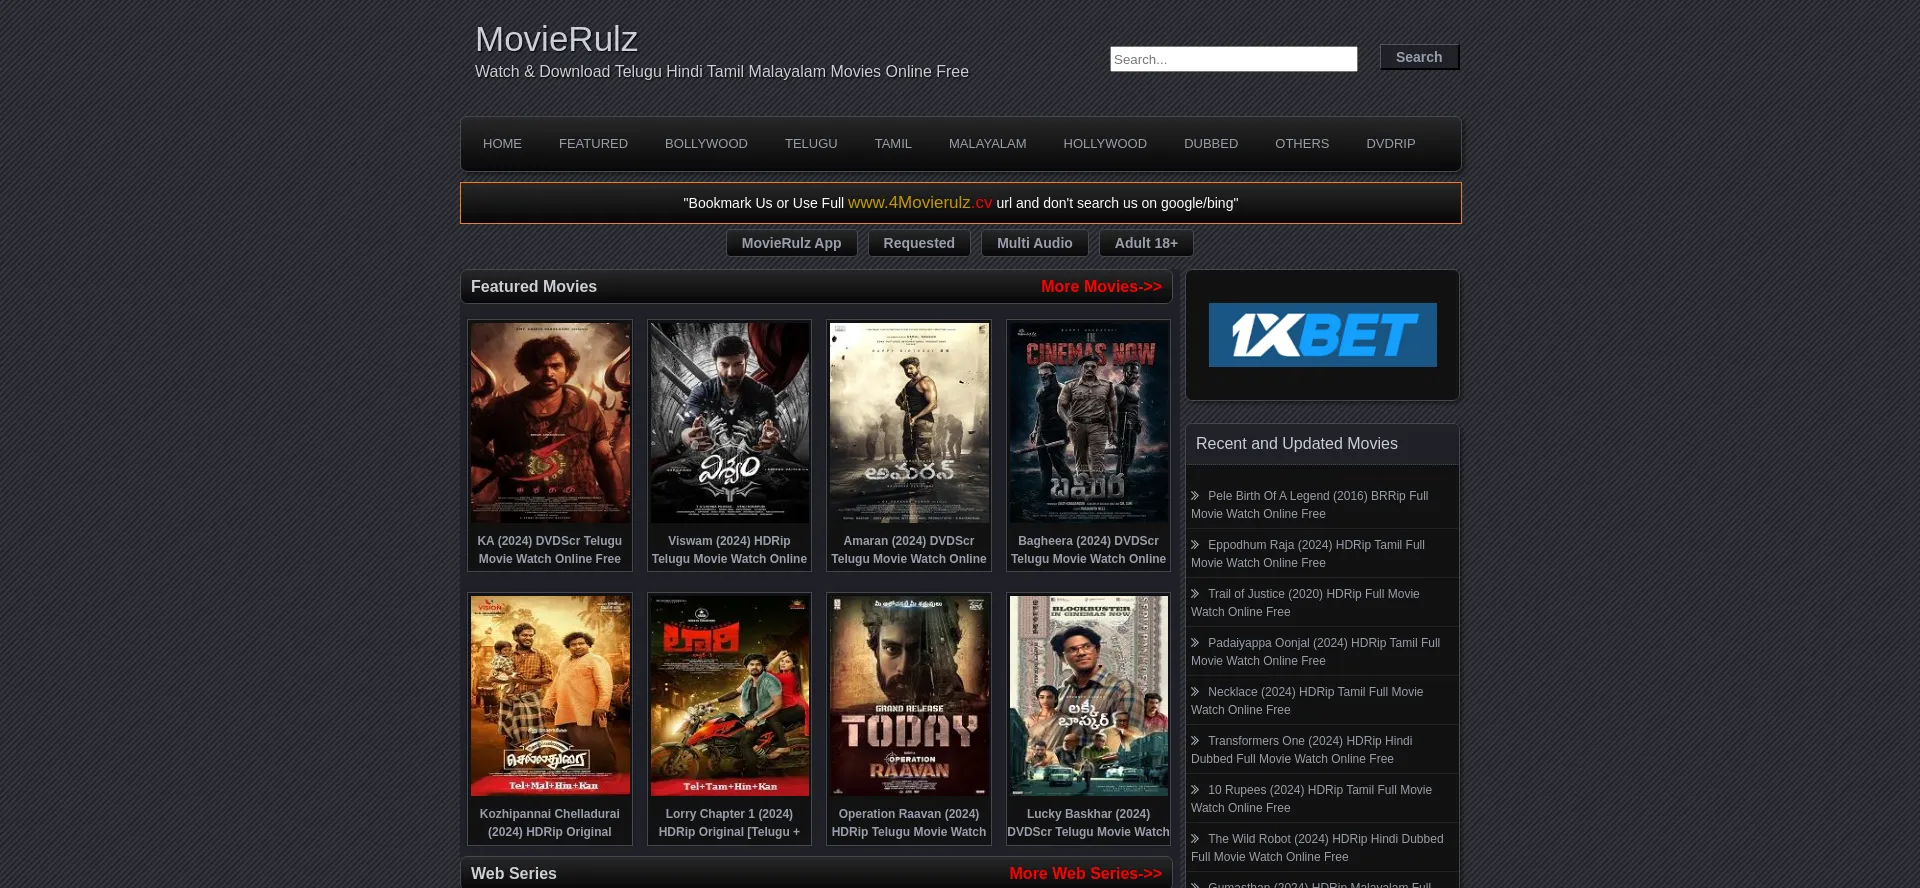Open 10 Rupees (2024) recent link

tap(1312, 799)
